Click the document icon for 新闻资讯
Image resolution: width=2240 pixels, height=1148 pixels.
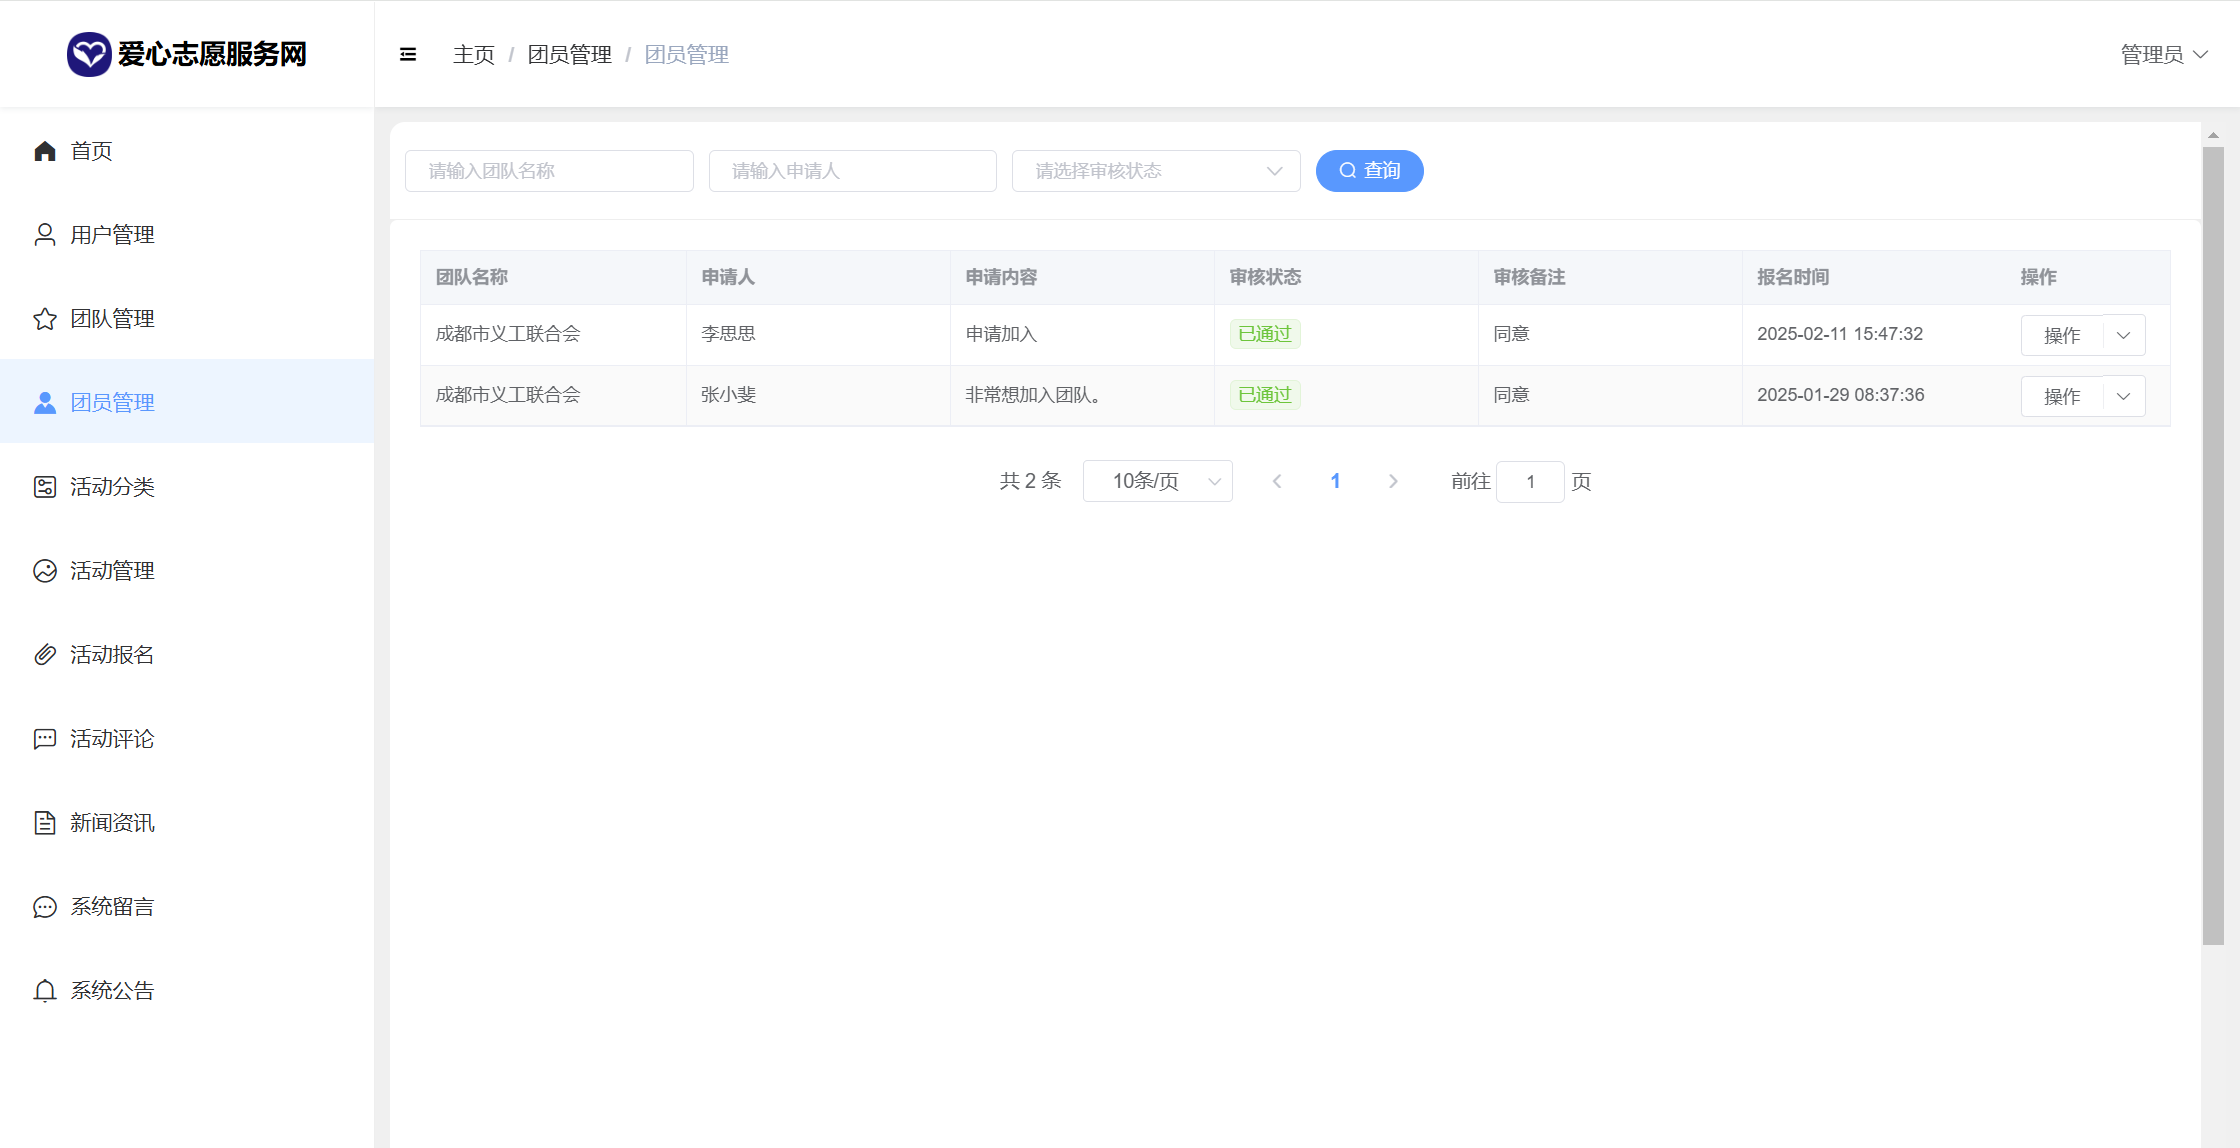[x=45, y=823]
